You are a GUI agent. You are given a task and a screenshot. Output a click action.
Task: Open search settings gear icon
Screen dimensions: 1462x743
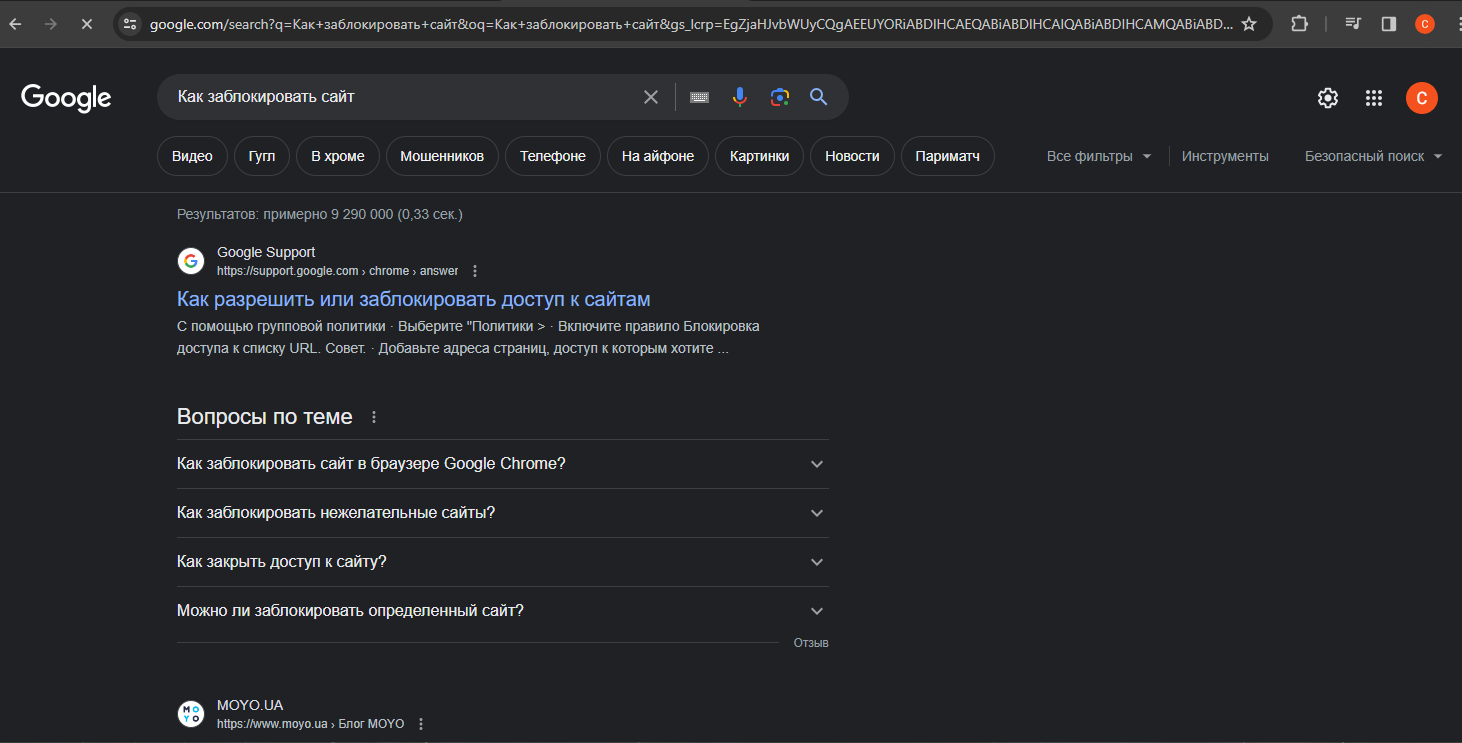click(1327, 98)
